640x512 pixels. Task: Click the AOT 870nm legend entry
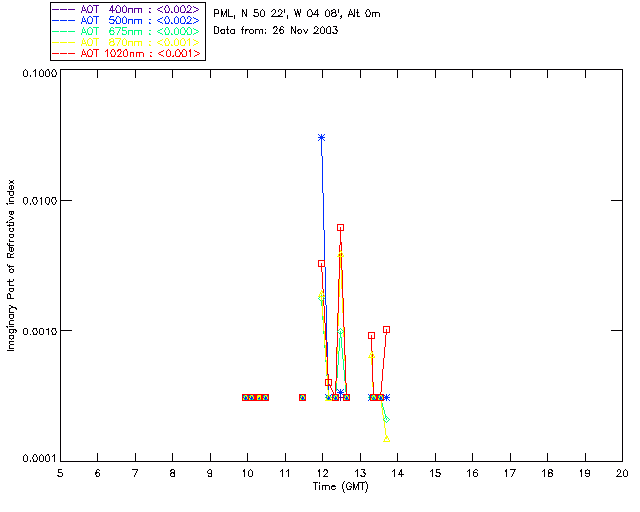pos(126,42)
